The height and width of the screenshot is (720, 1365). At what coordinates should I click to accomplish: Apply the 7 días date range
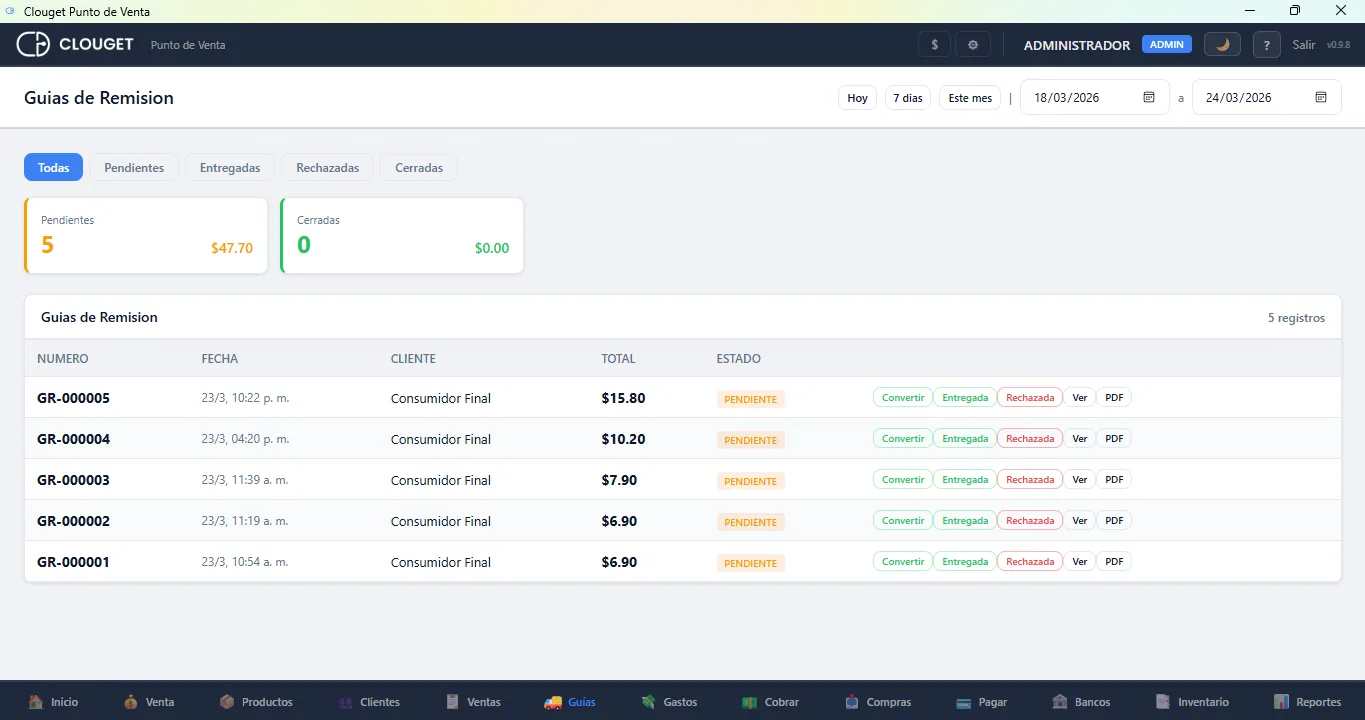tap(908, 98)
